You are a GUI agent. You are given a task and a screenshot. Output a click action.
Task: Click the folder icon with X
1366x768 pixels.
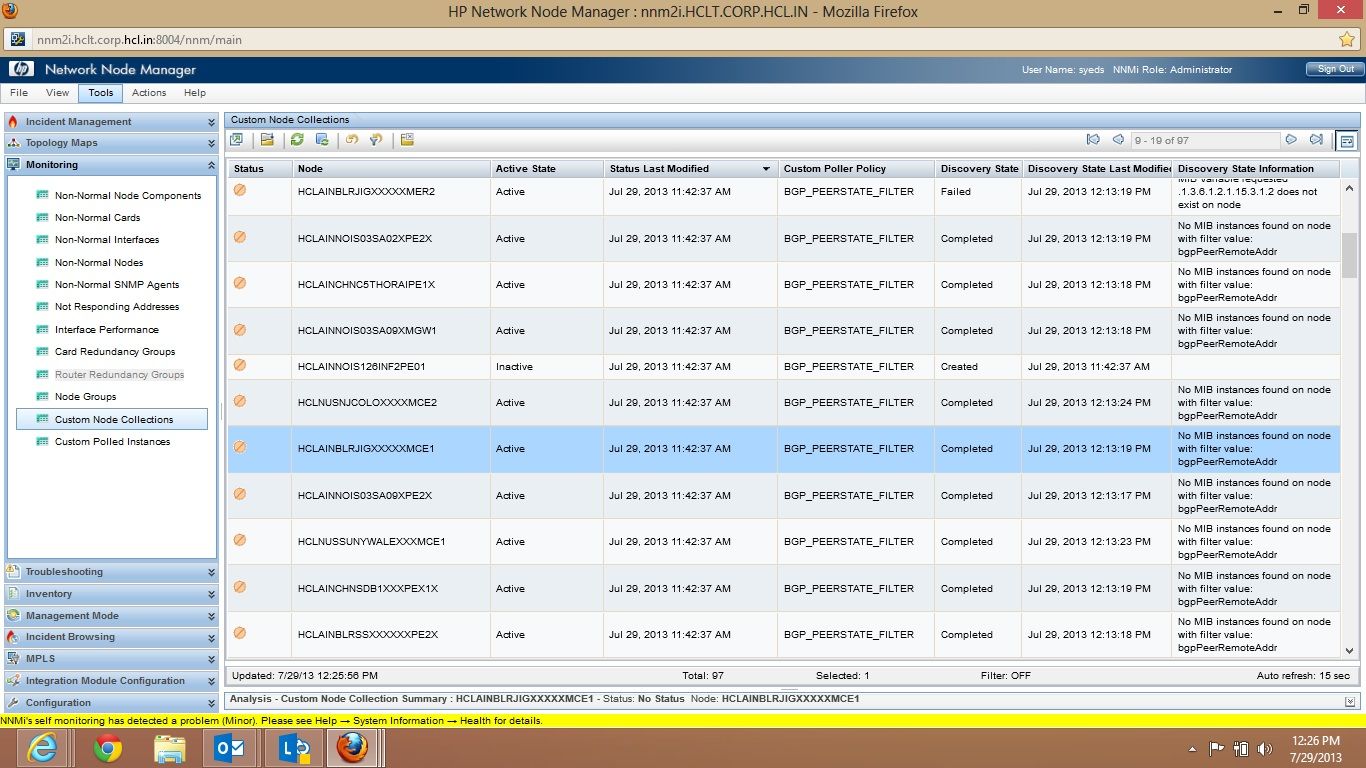(x=407, y=140)
